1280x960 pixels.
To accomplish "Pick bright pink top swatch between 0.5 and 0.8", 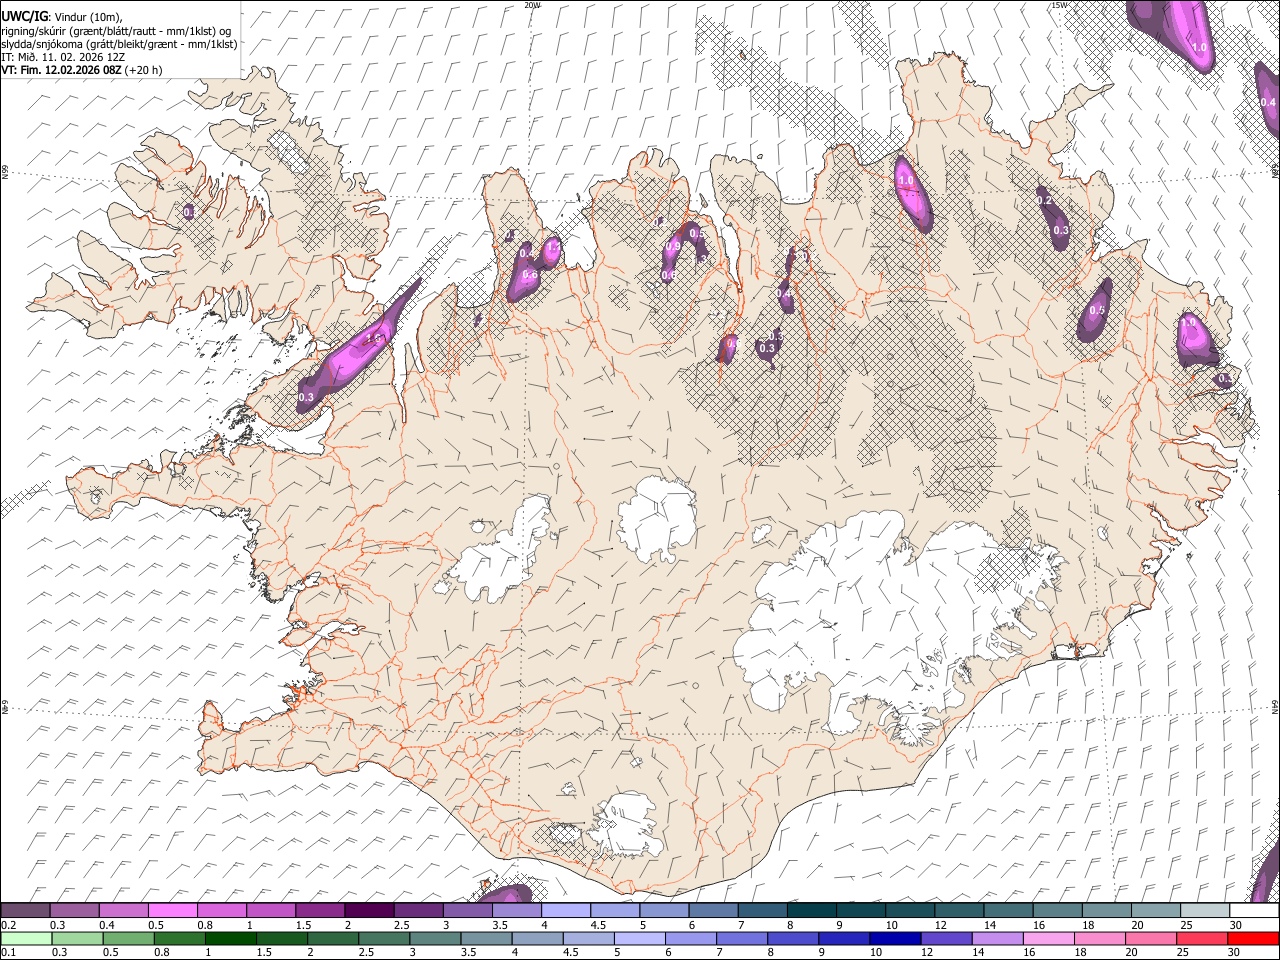I will point(172,911).
